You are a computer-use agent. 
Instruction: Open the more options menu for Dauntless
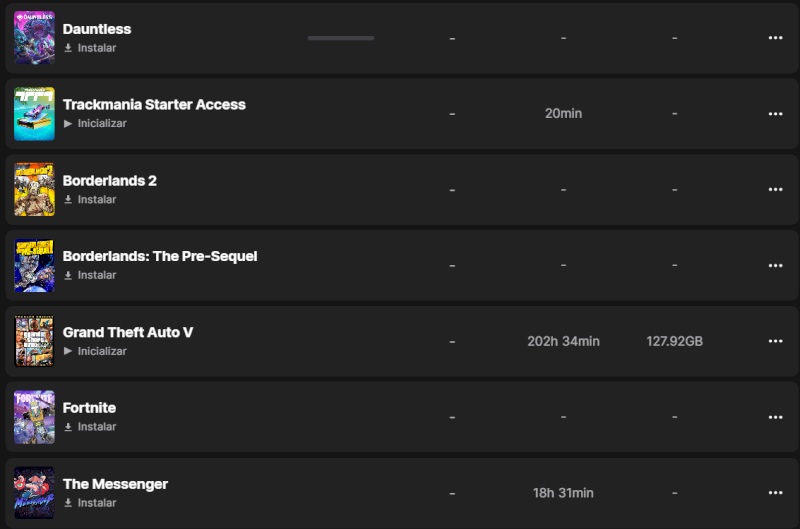point(775,38)
